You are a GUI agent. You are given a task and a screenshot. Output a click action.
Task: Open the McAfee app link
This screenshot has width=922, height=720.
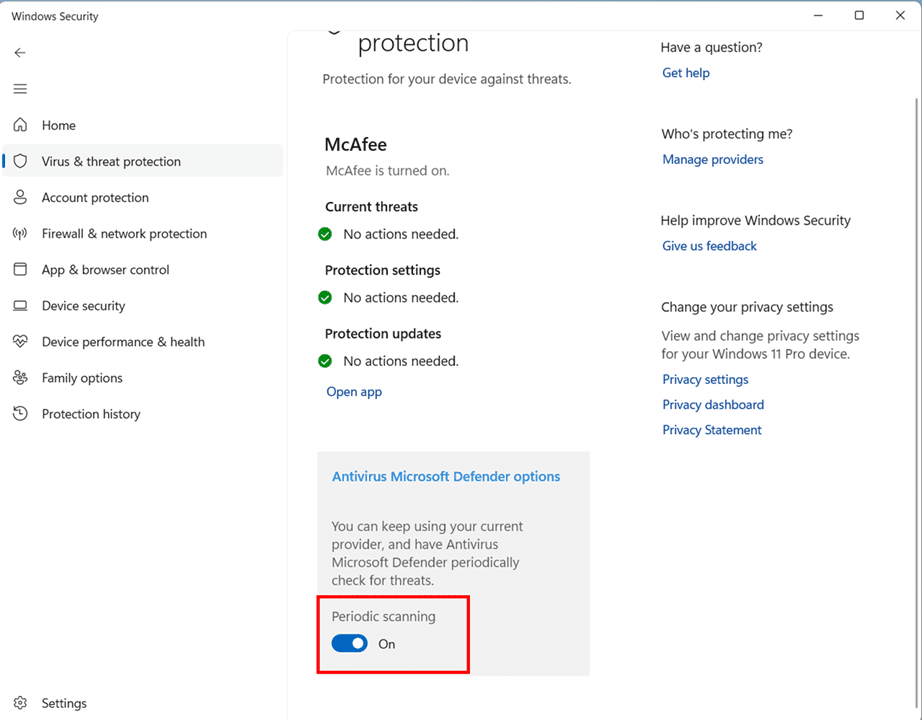(x=354, y=392)
